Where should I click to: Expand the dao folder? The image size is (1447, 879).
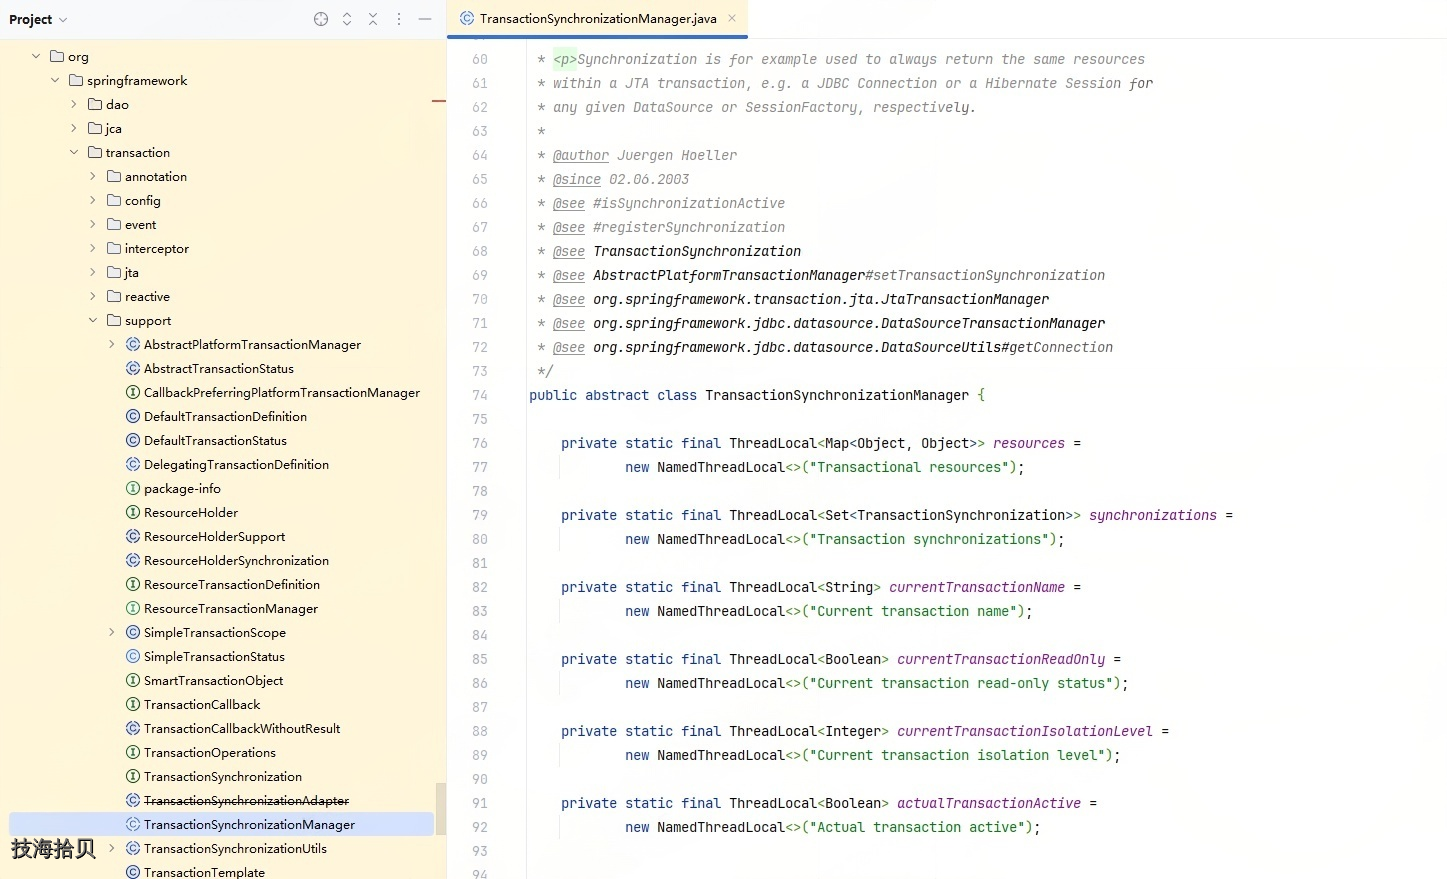[x=74, y=105]
